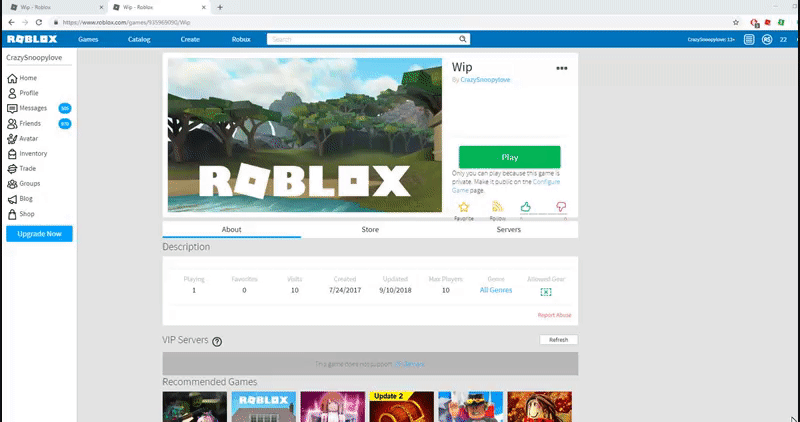Open the first recommended game thumbnail
This screenshot has height=422, width=800.
194,407
